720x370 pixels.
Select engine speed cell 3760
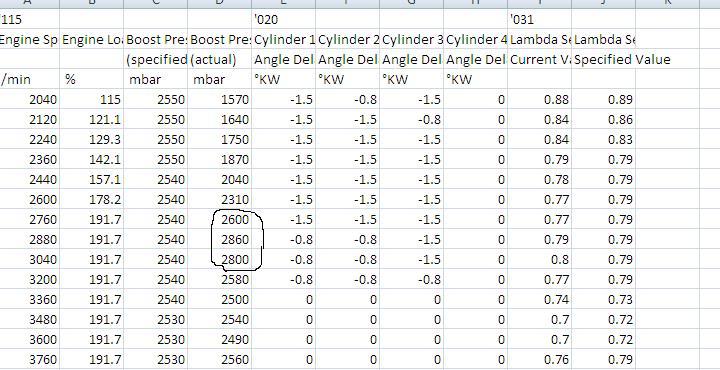29,359
